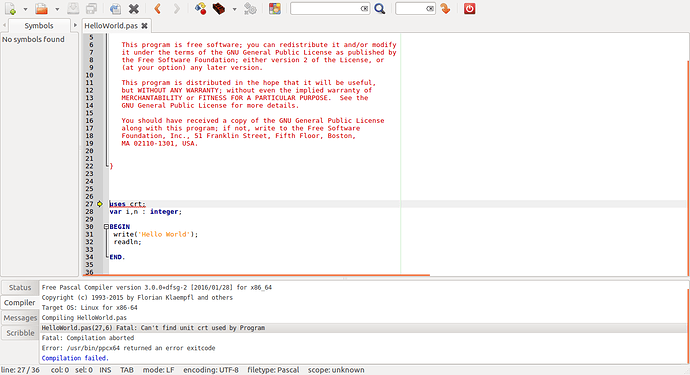Click the "mode: LF" status bar entry
The height and width of the screenshot is (375, 690).
(158, 370)
